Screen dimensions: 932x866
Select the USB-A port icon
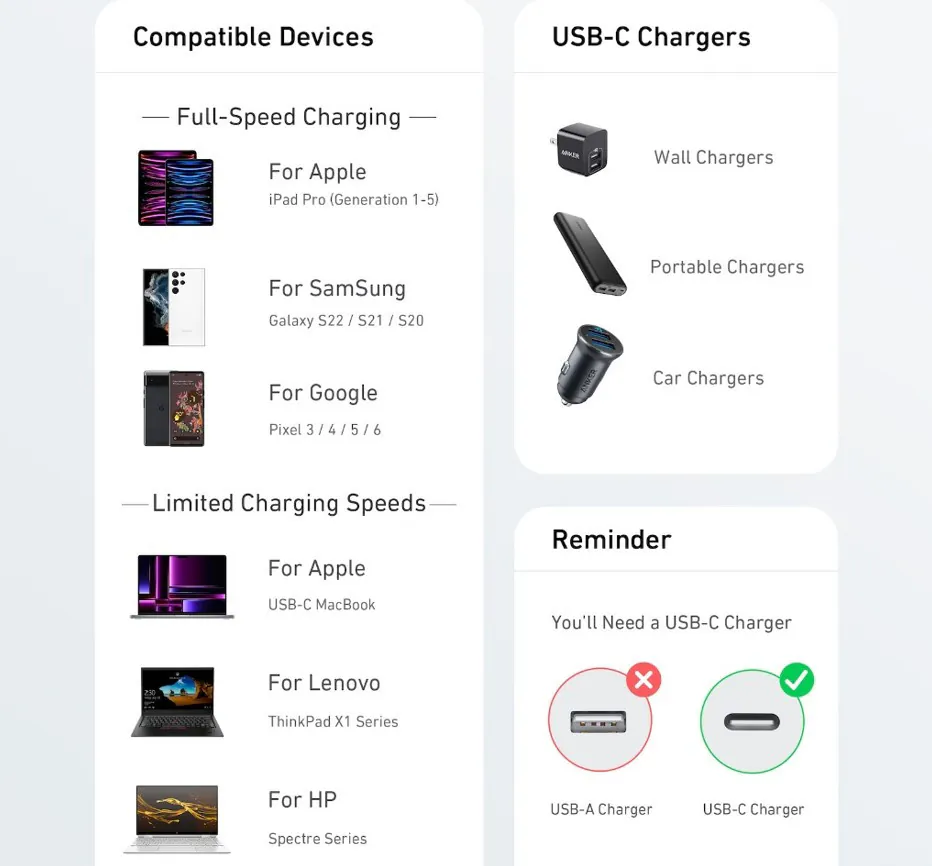click(598, 722)
